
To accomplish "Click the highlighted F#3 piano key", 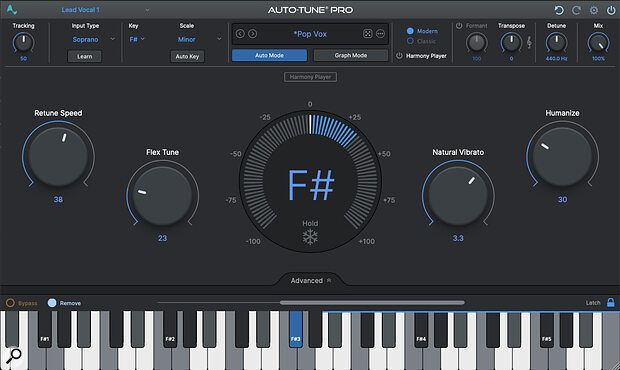I will point(295,329).
